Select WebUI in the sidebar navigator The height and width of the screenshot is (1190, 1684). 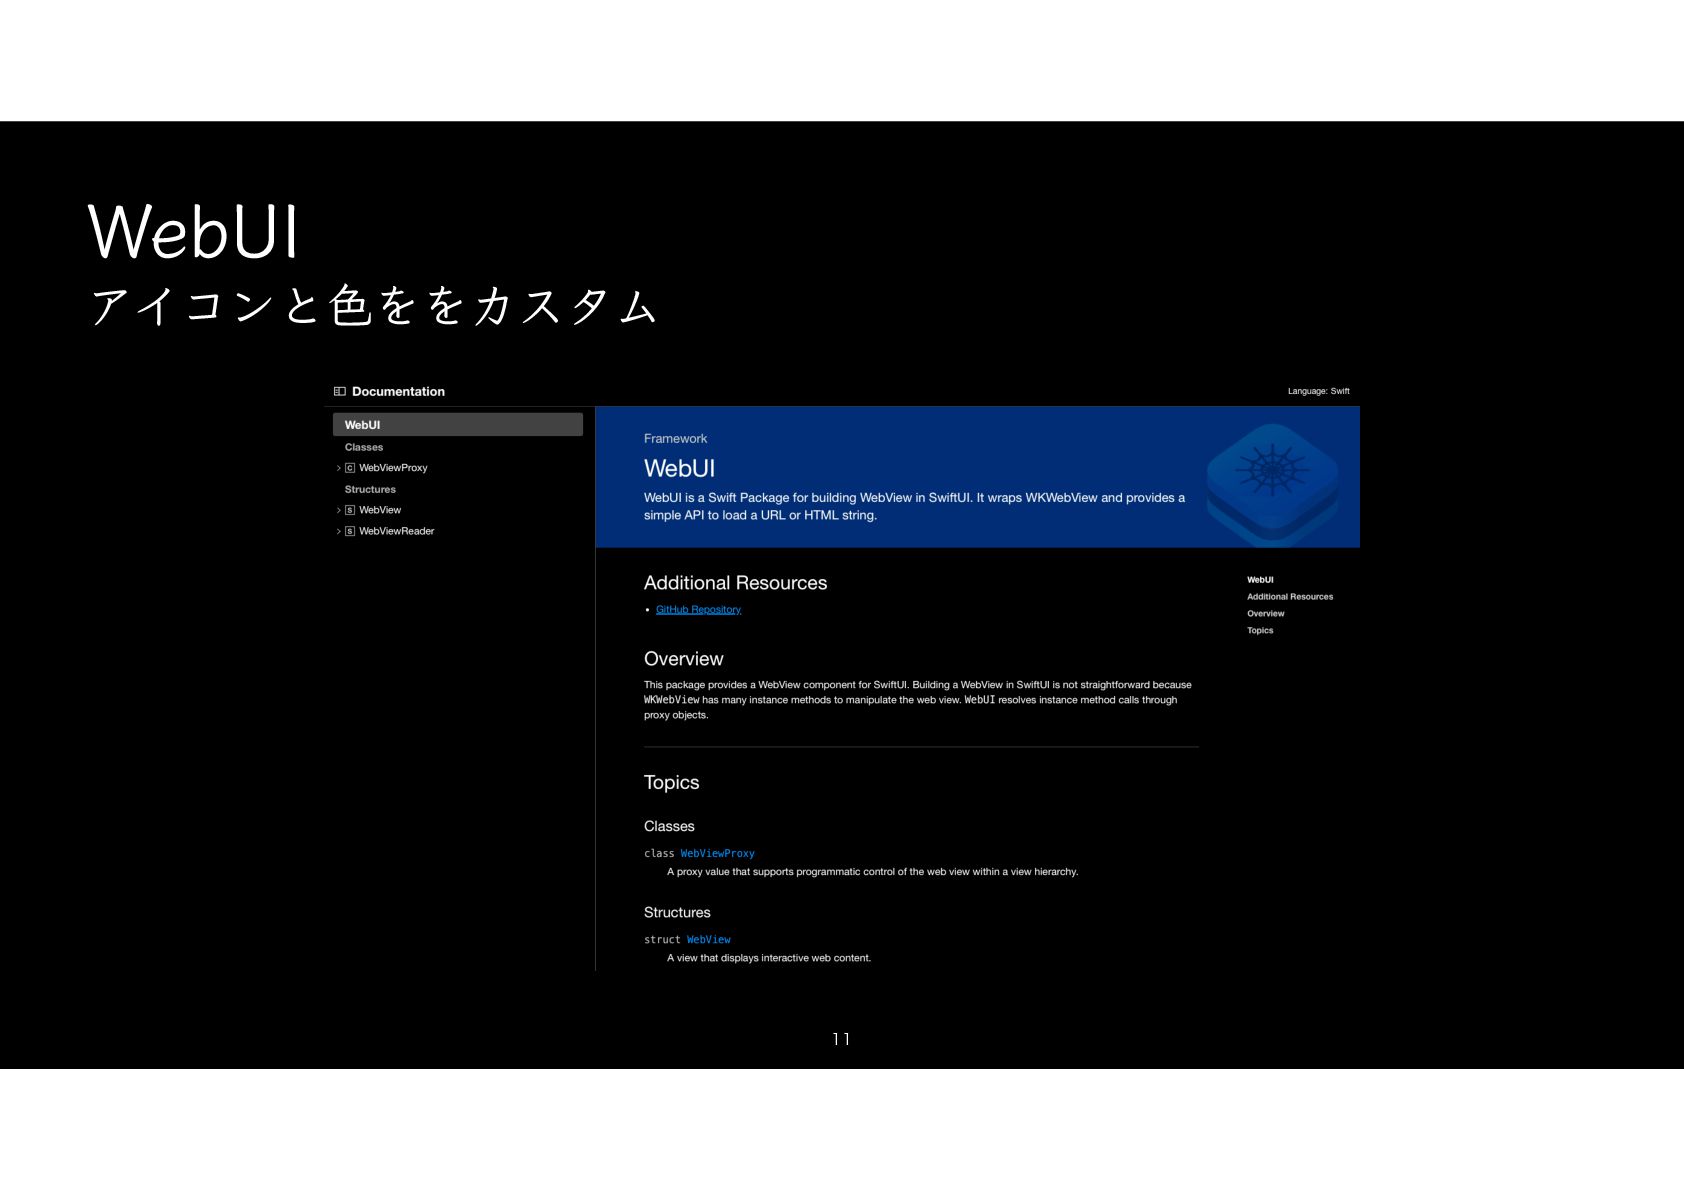[458, 425]
